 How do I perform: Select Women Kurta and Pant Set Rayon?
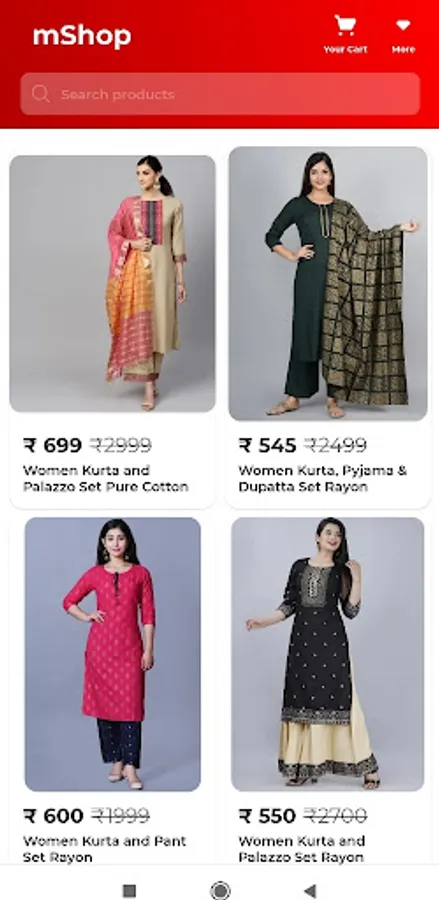pos(104,849)
